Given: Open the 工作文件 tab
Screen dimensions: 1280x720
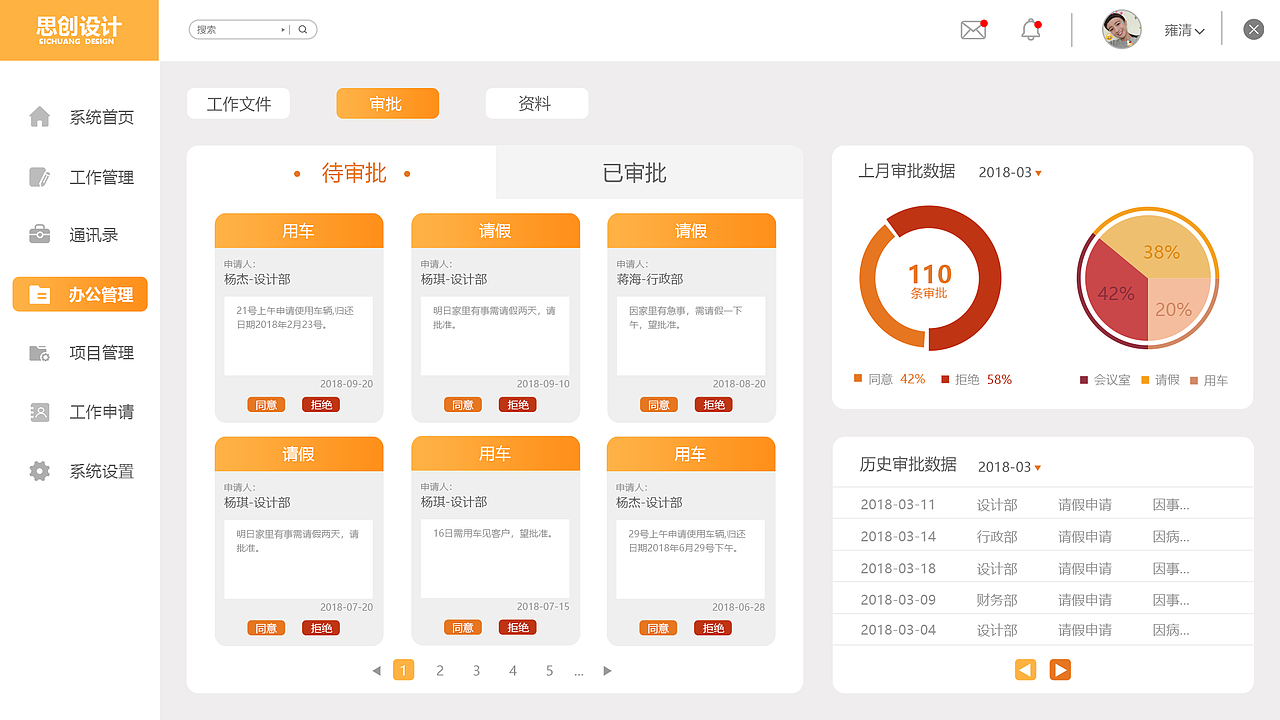Looking at the screenshot, I should coord(238,103).
